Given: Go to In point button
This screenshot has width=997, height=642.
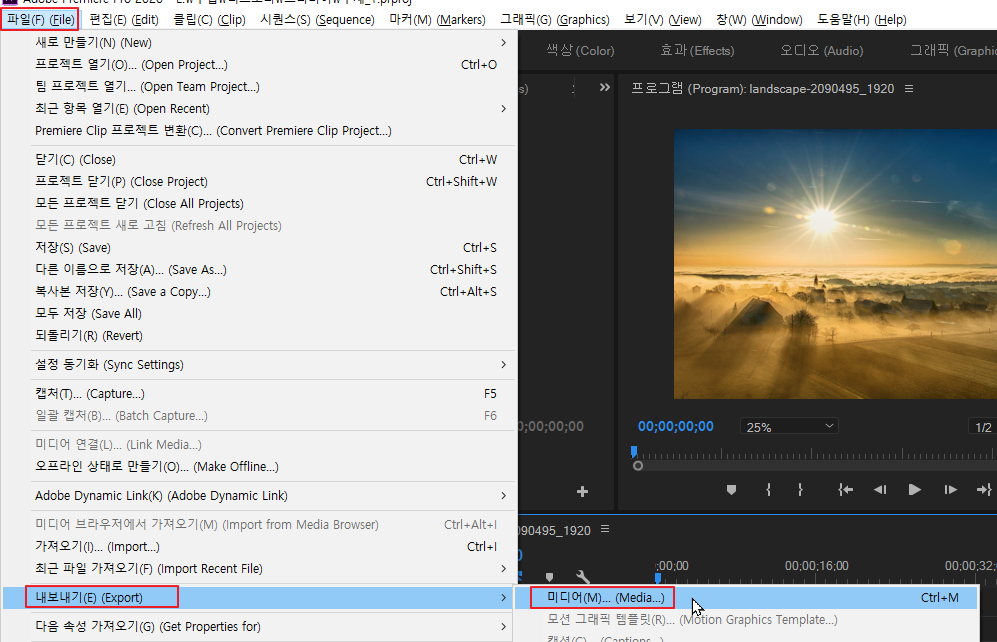Looking at the screenshot, I should (x=845, y=490).
